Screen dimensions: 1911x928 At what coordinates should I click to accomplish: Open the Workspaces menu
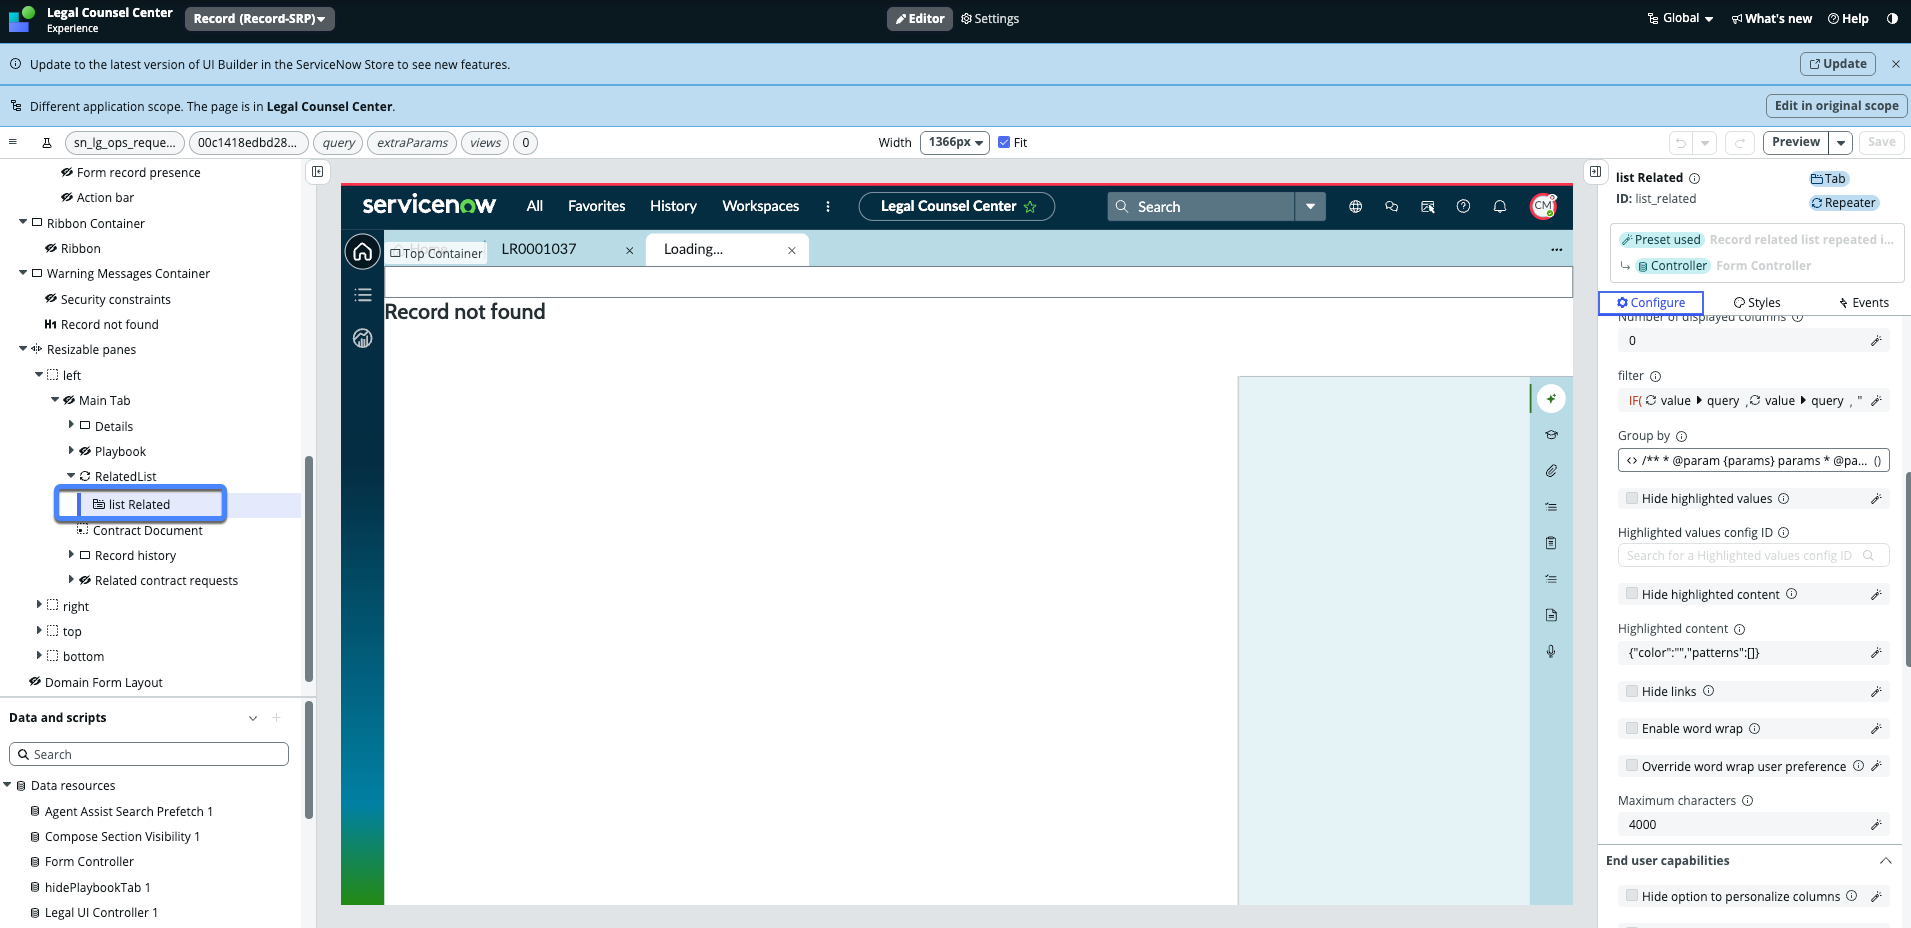click(761, 206)
